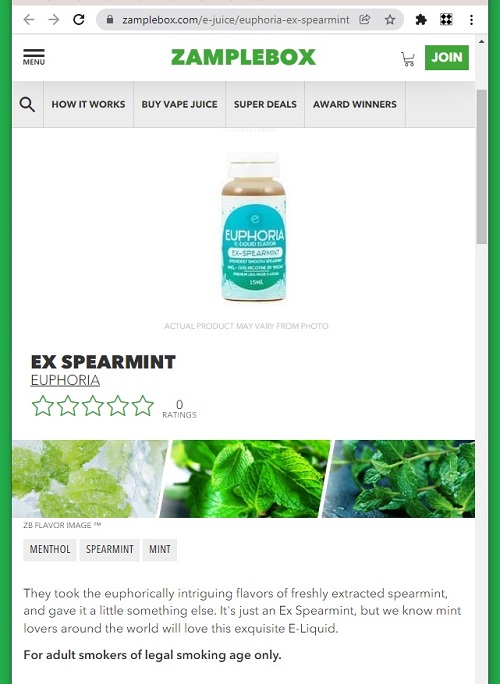
Task: Open the AWARD WINNERS tab
Action: (x=355, y=105)
